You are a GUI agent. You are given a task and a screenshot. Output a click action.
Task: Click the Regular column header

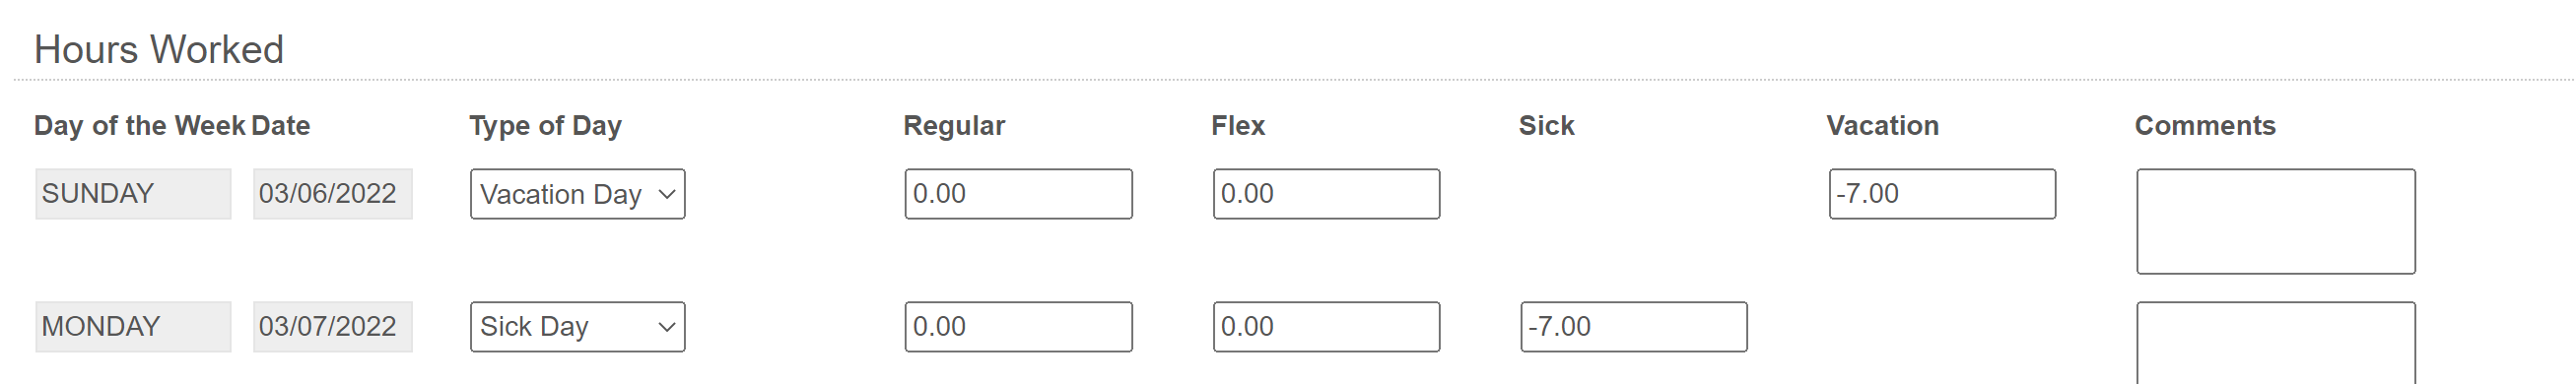954,126
